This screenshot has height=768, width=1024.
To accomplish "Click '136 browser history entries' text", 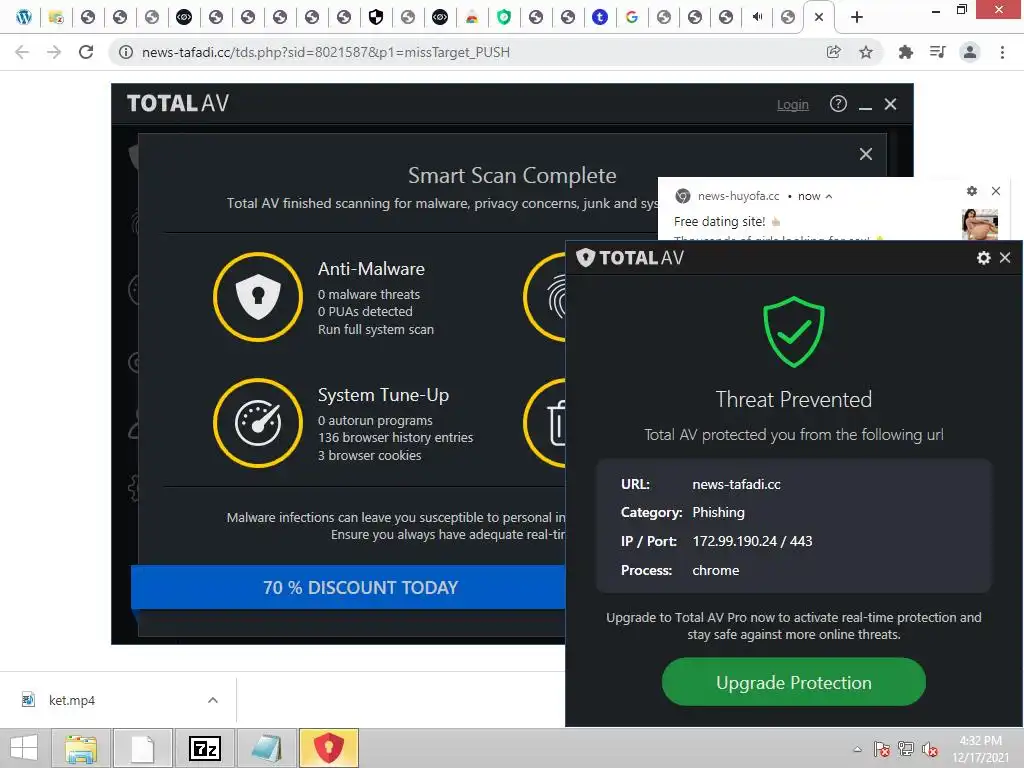I will (x=395, y=438).
